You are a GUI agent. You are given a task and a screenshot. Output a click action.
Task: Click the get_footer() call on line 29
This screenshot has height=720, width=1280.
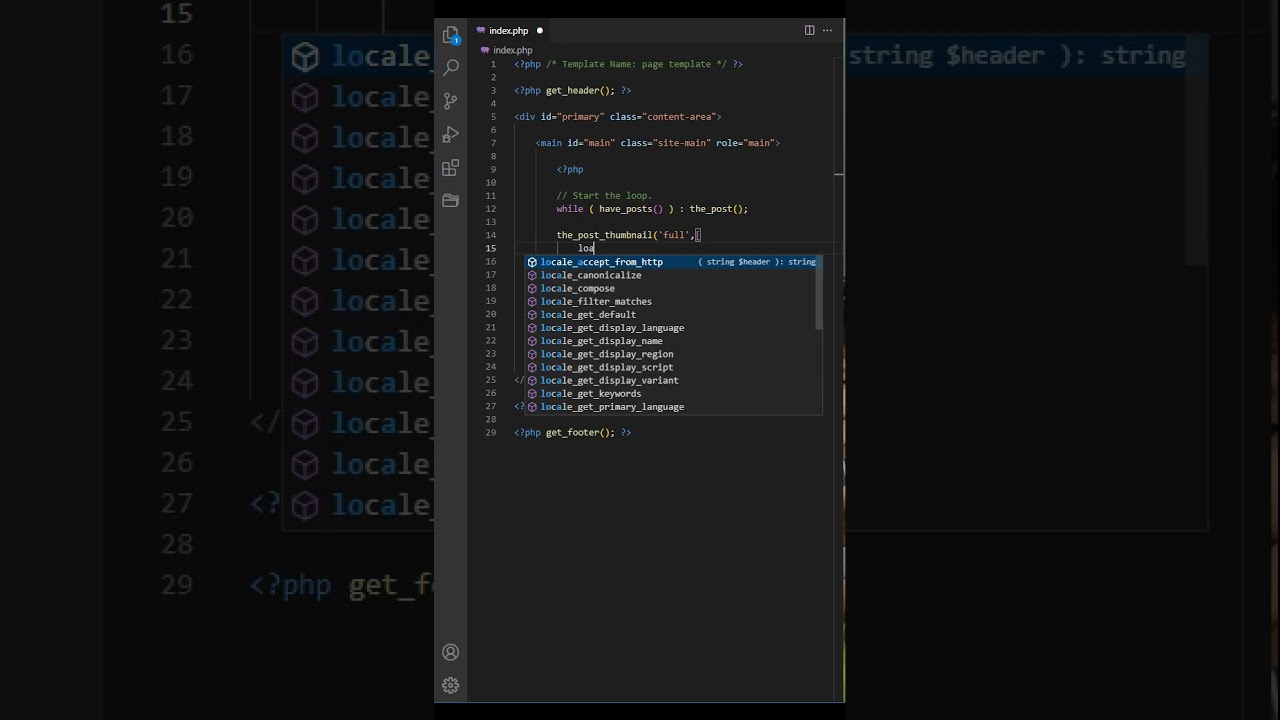coord(580,433)
